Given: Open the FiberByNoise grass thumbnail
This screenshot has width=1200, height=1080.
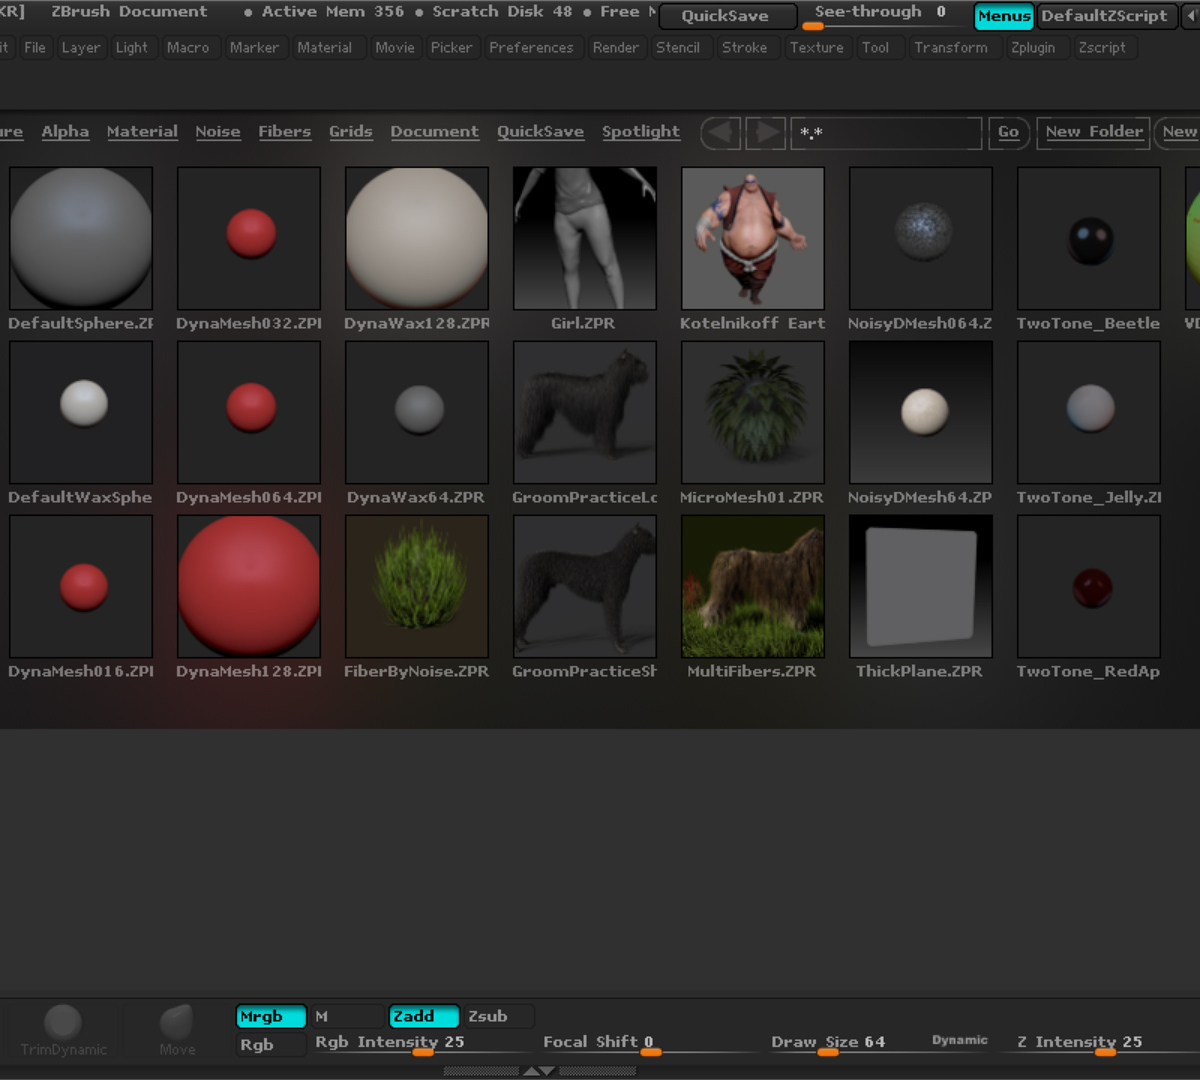Looking at the screenshot, I should pos(417,586).
